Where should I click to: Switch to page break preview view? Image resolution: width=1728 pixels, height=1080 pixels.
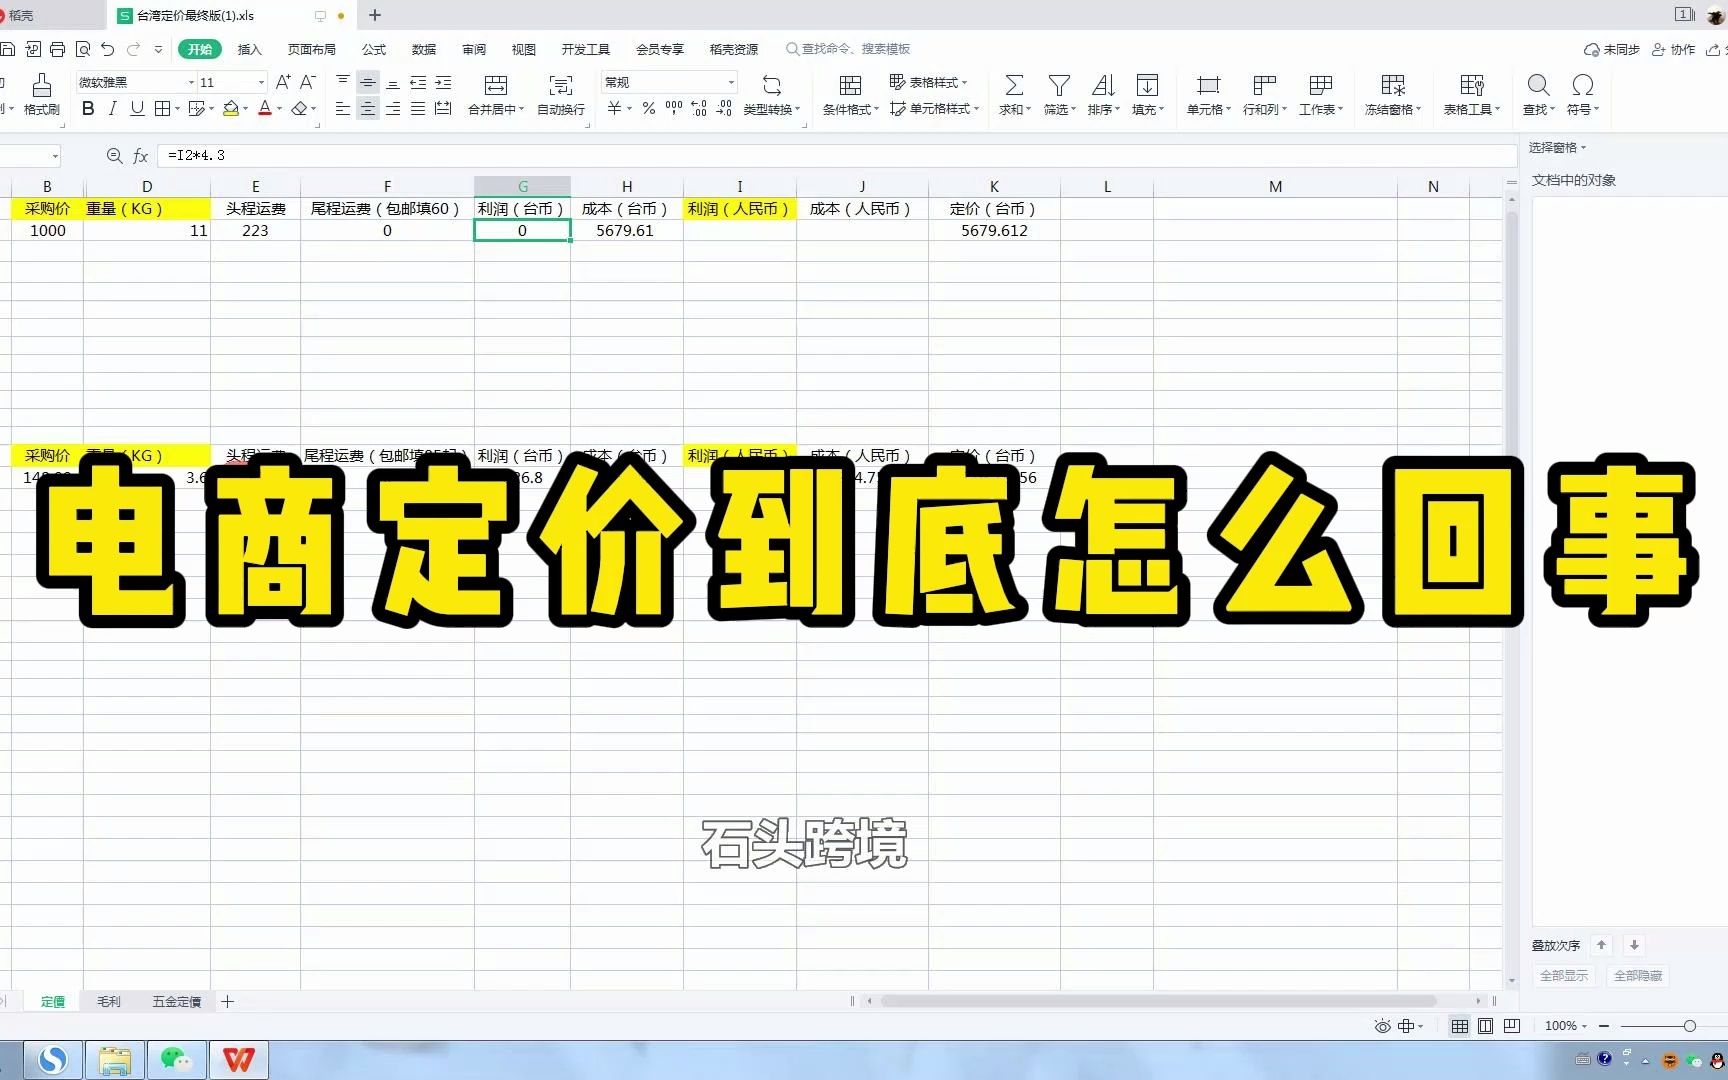coord(1512,1026)
